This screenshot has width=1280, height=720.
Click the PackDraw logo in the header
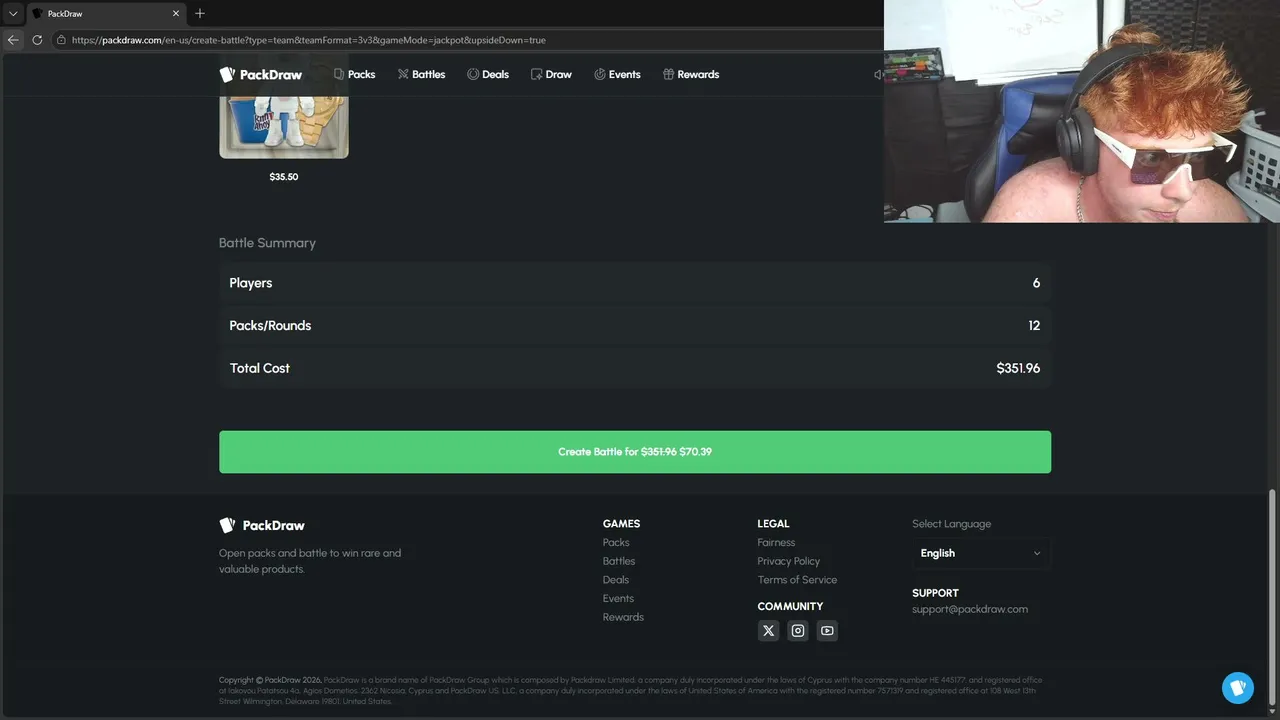coord(261,74)
